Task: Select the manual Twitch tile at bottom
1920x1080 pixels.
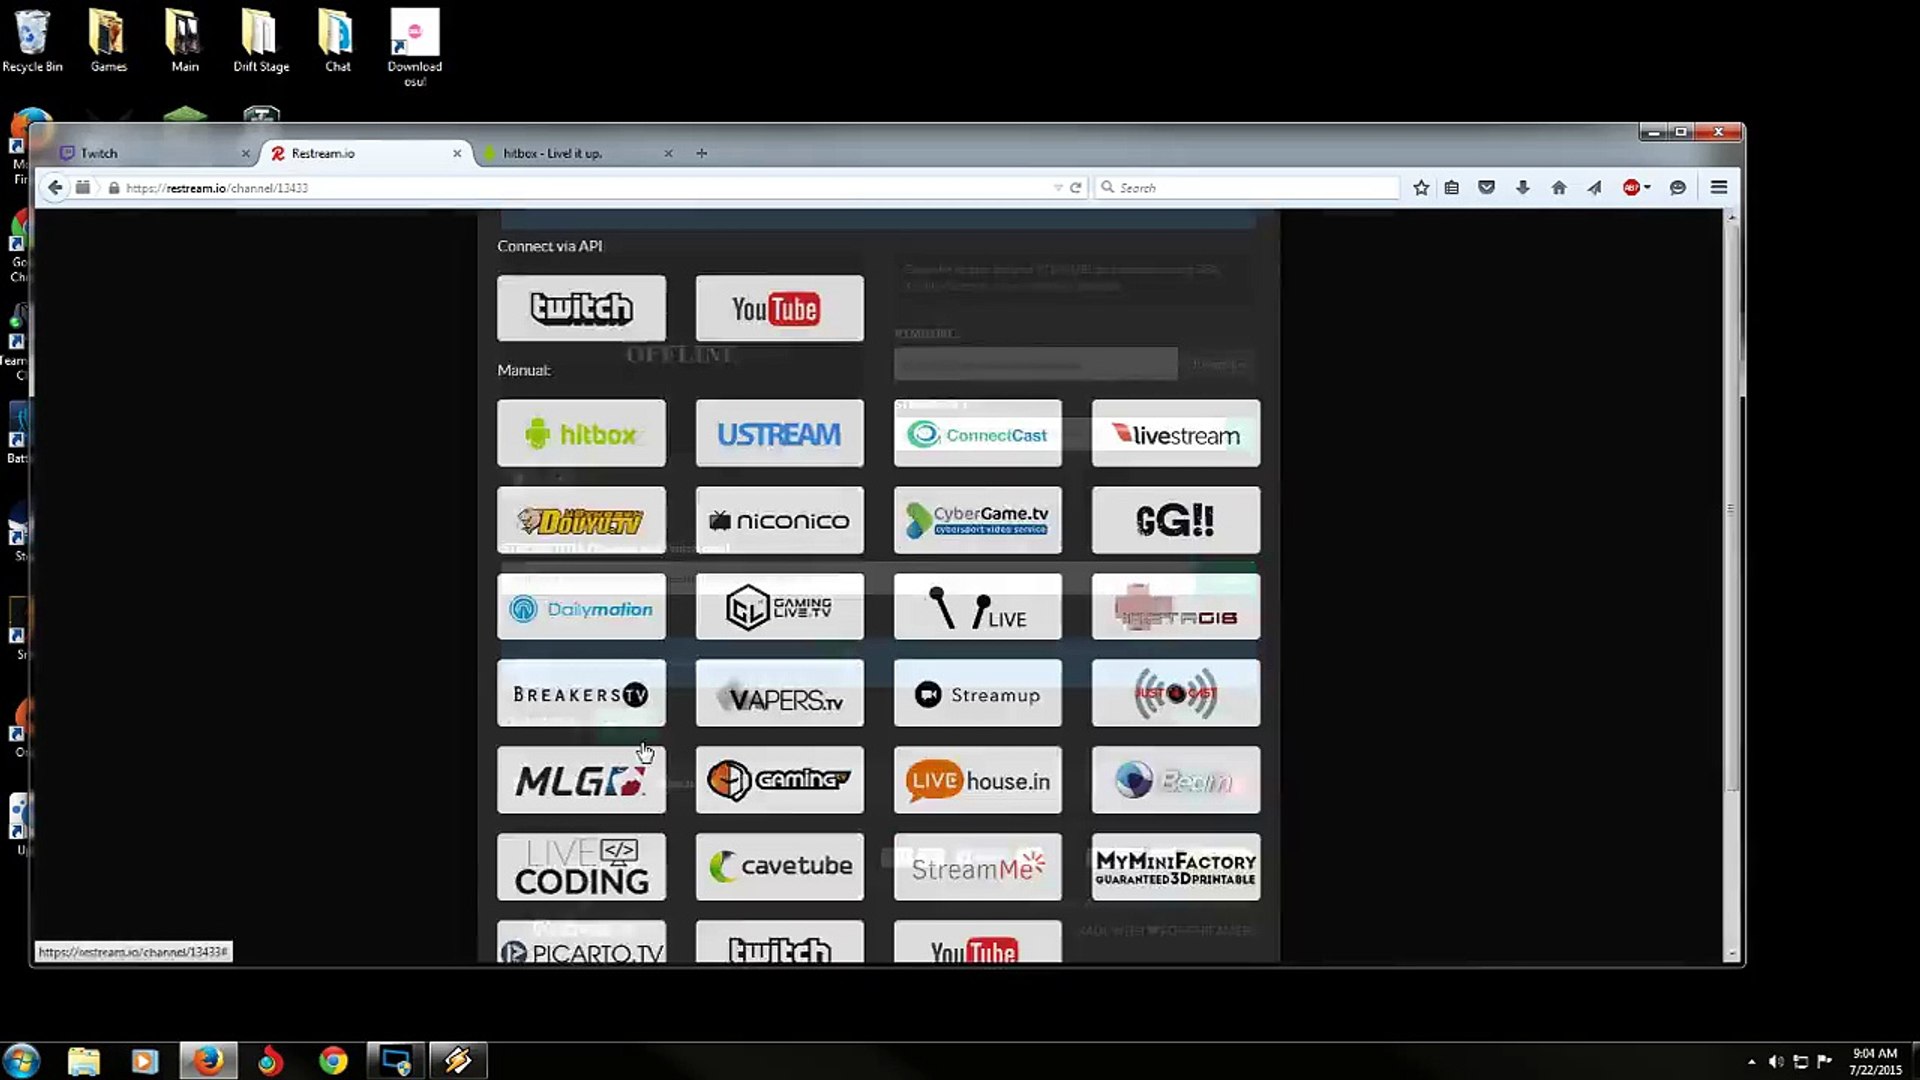Action: pos(779,942)
